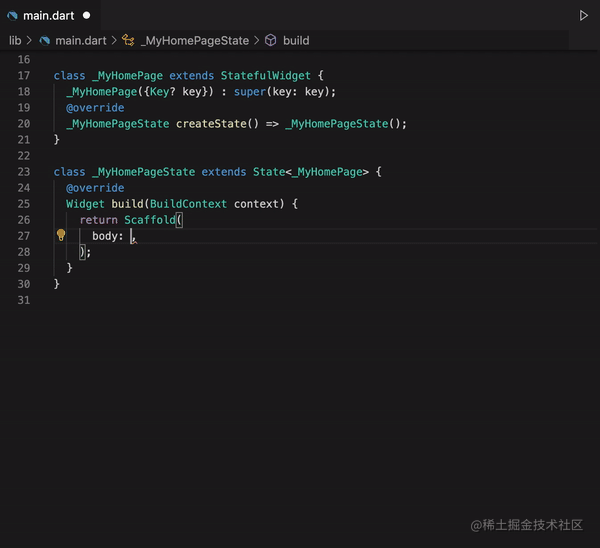The image size is (600, 548).
Task: Place the cursor on empty line 31
Action: (200, 300)
